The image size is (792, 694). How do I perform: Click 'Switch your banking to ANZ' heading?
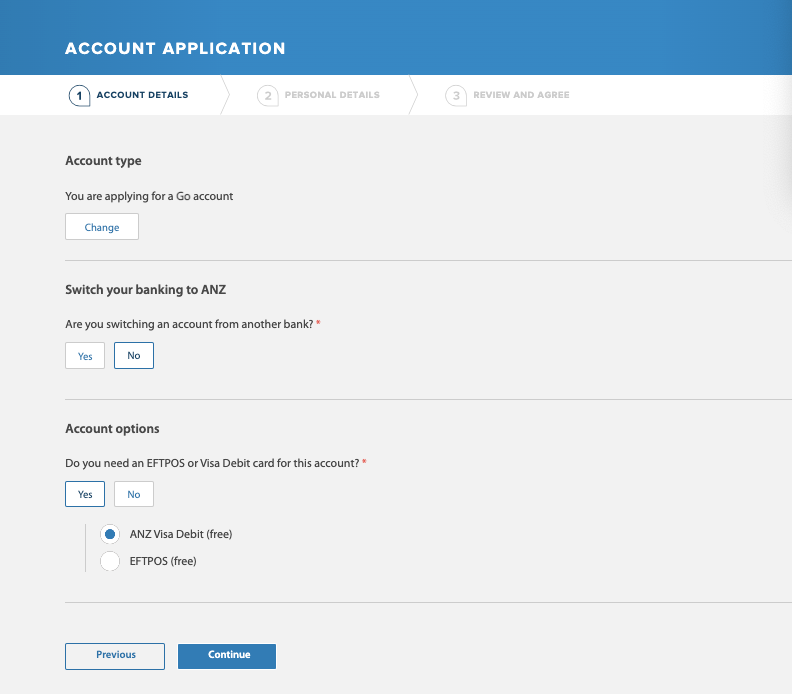[145, 290]
